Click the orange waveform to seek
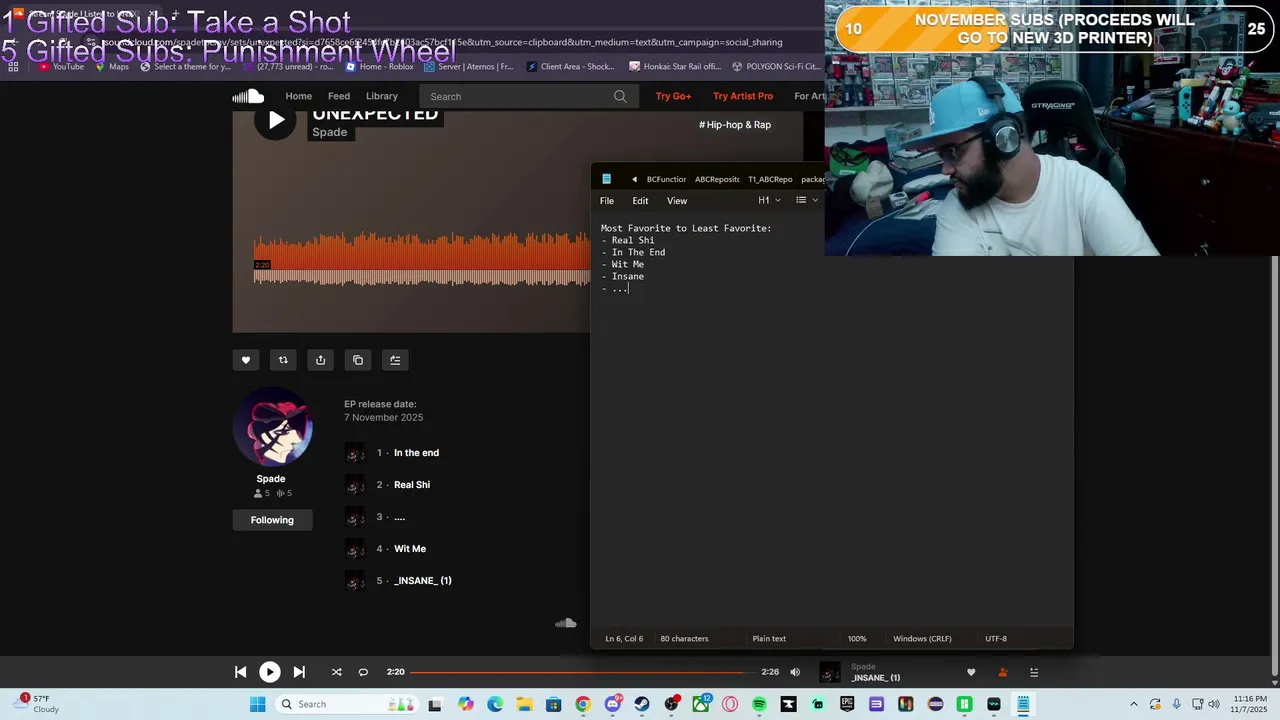1280x720 pixels. tap(421, 260)
